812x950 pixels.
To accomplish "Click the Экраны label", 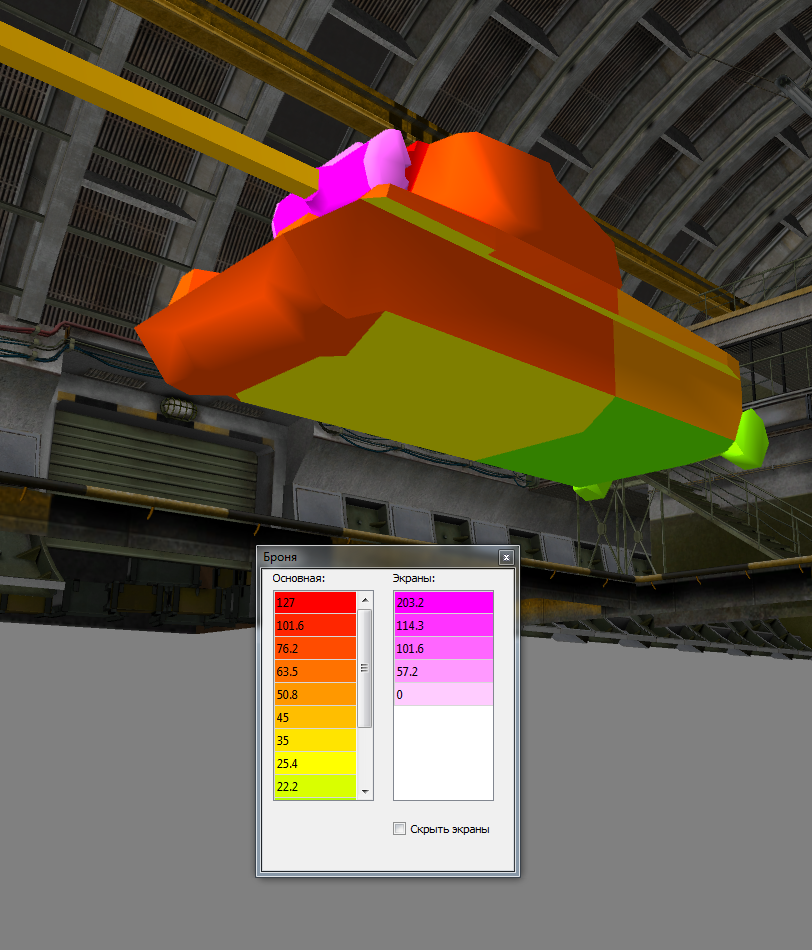I will click(414, 578).
